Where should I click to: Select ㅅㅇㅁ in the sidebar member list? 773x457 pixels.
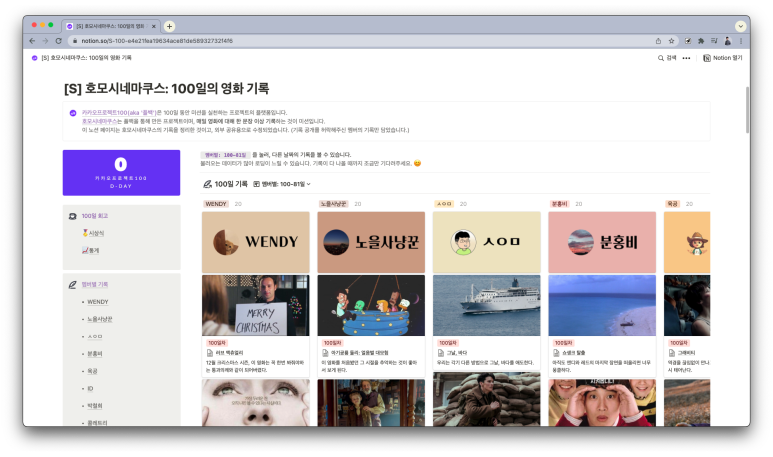click(x=95, y=336)
